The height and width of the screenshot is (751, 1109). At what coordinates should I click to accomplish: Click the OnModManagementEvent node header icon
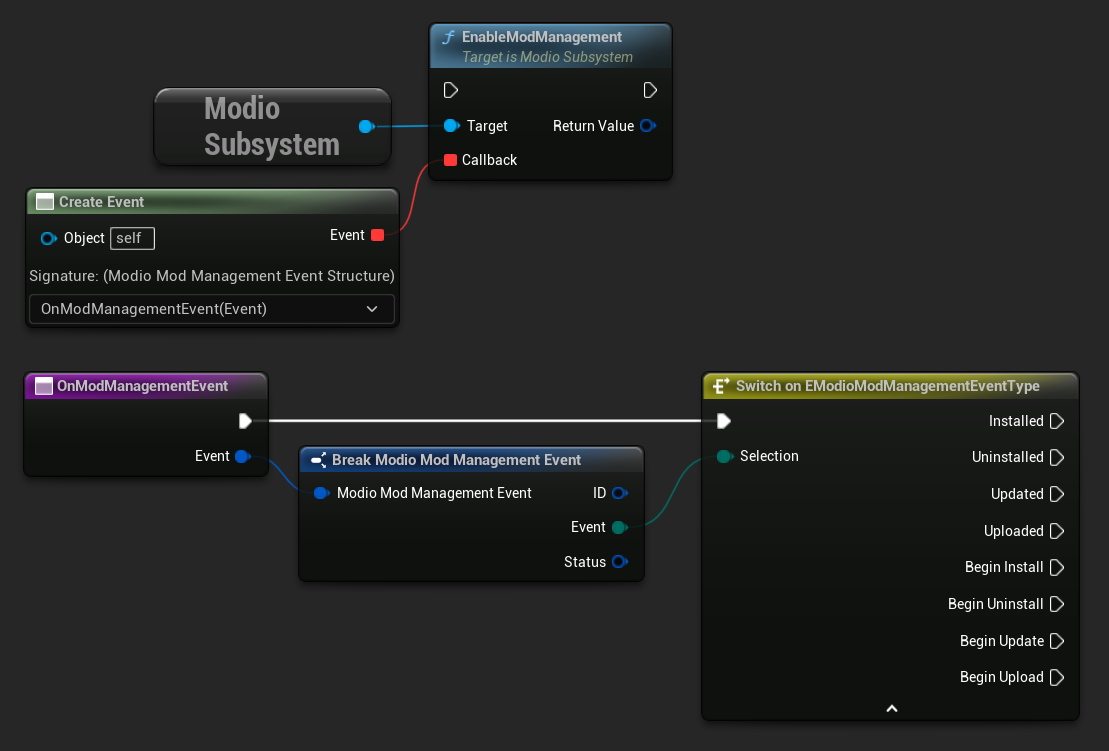click(44, 386)
